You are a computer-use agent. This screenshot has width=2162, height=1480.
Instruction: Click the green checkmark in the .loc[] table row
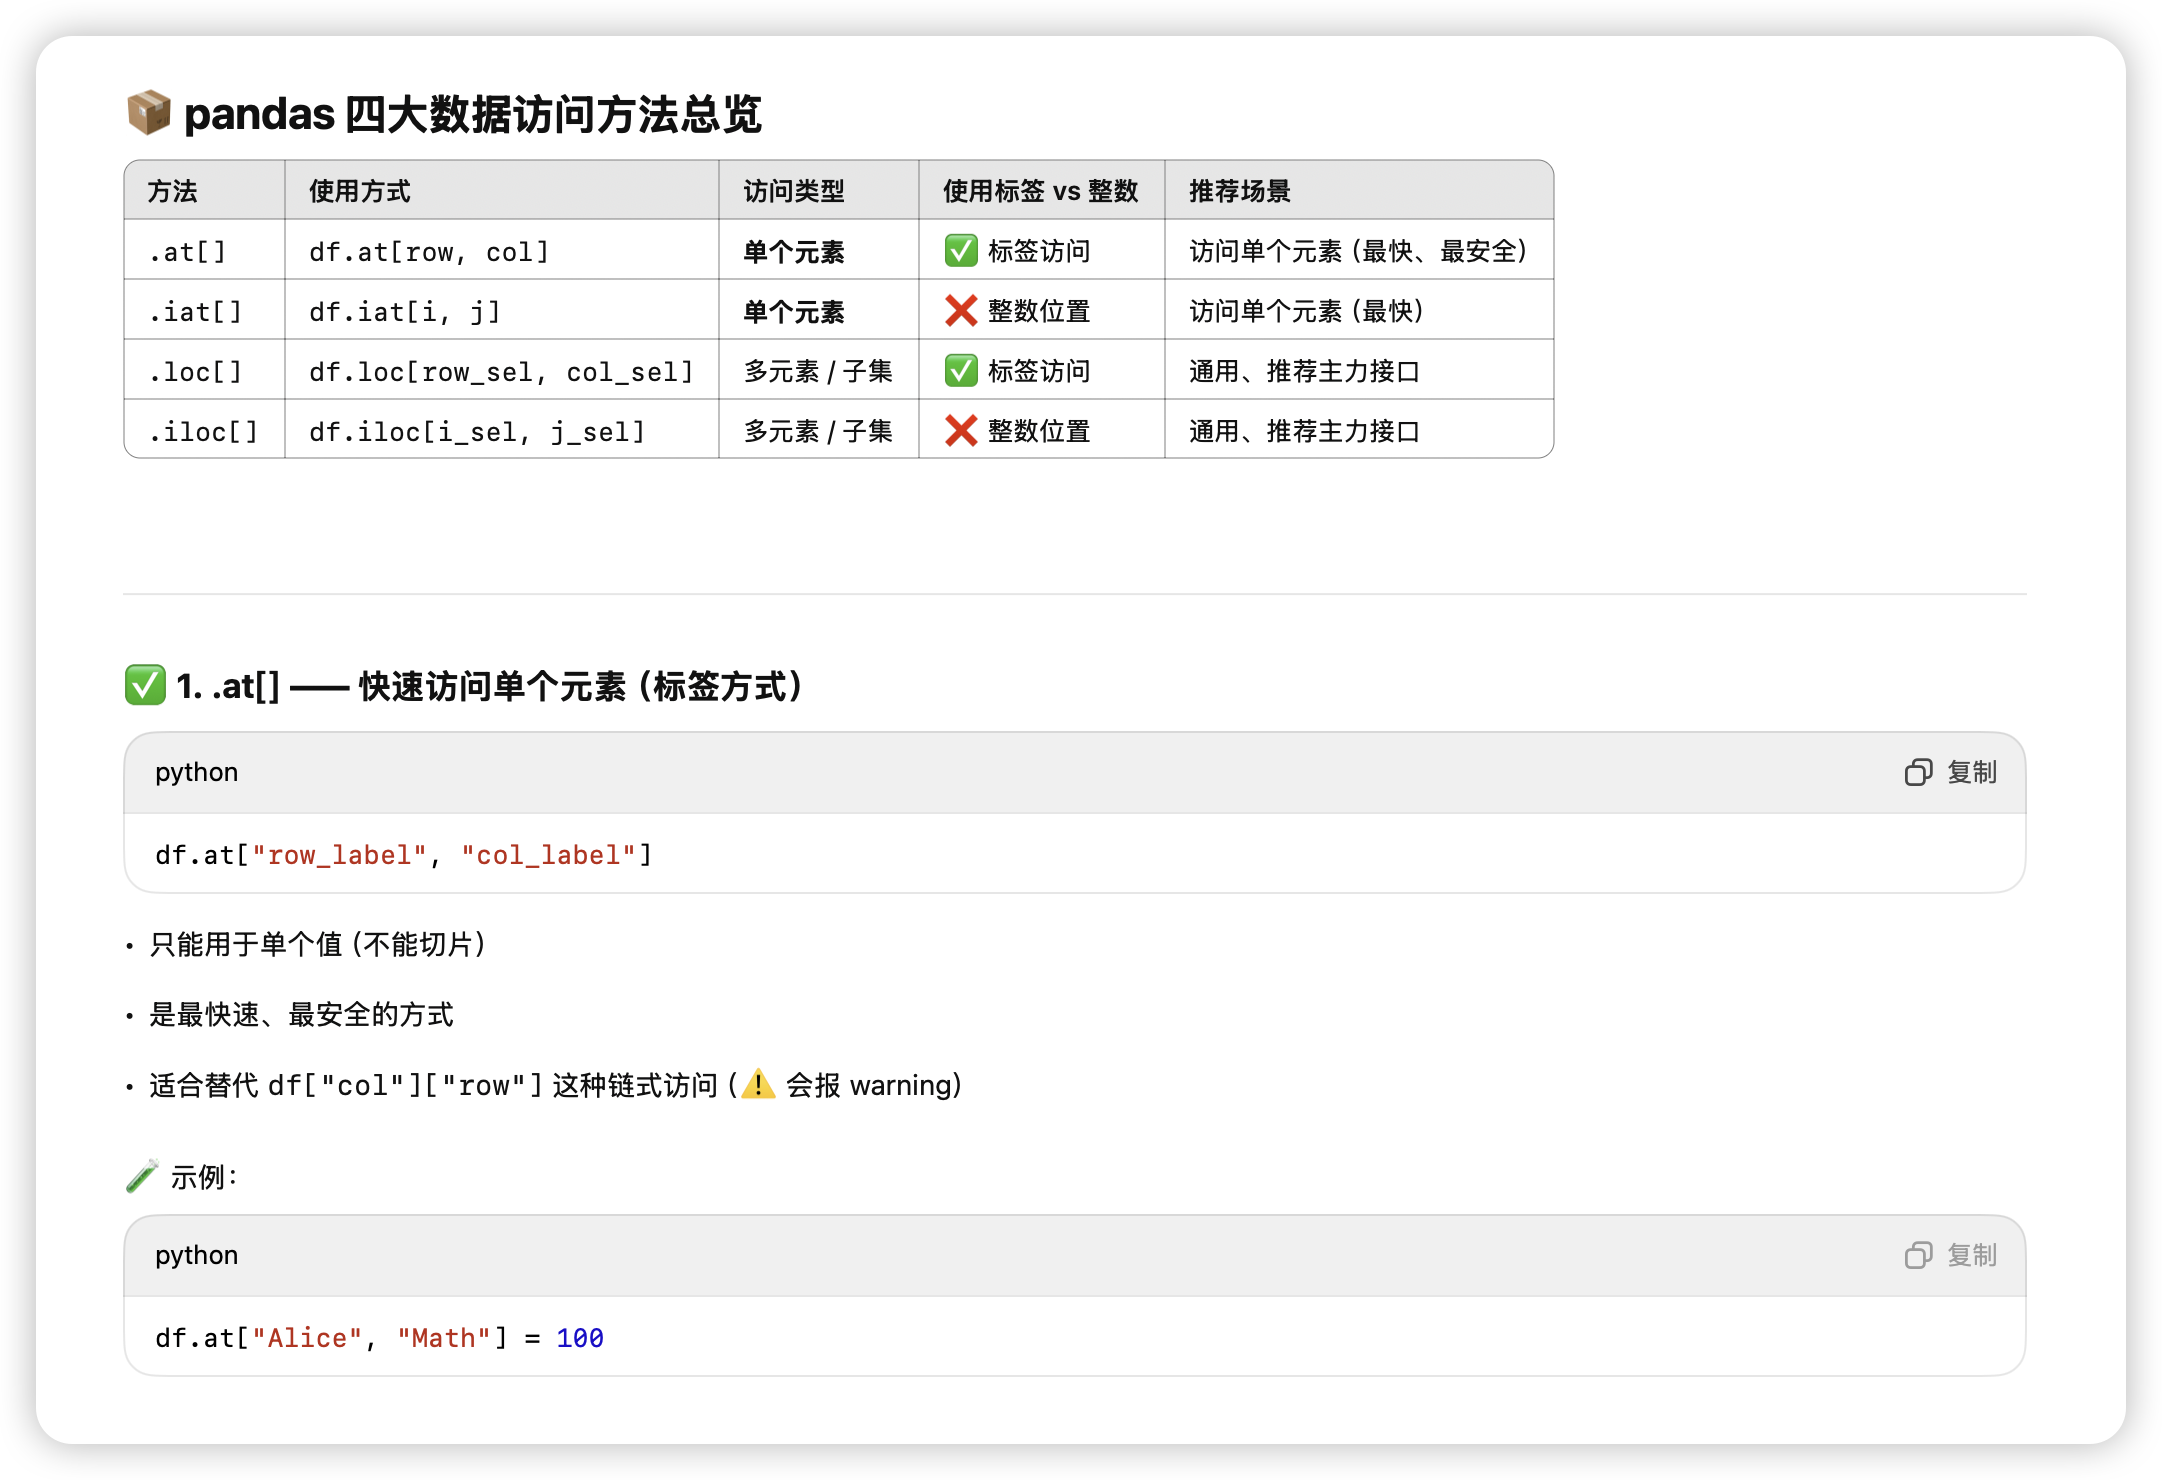[x=961, y=371]
